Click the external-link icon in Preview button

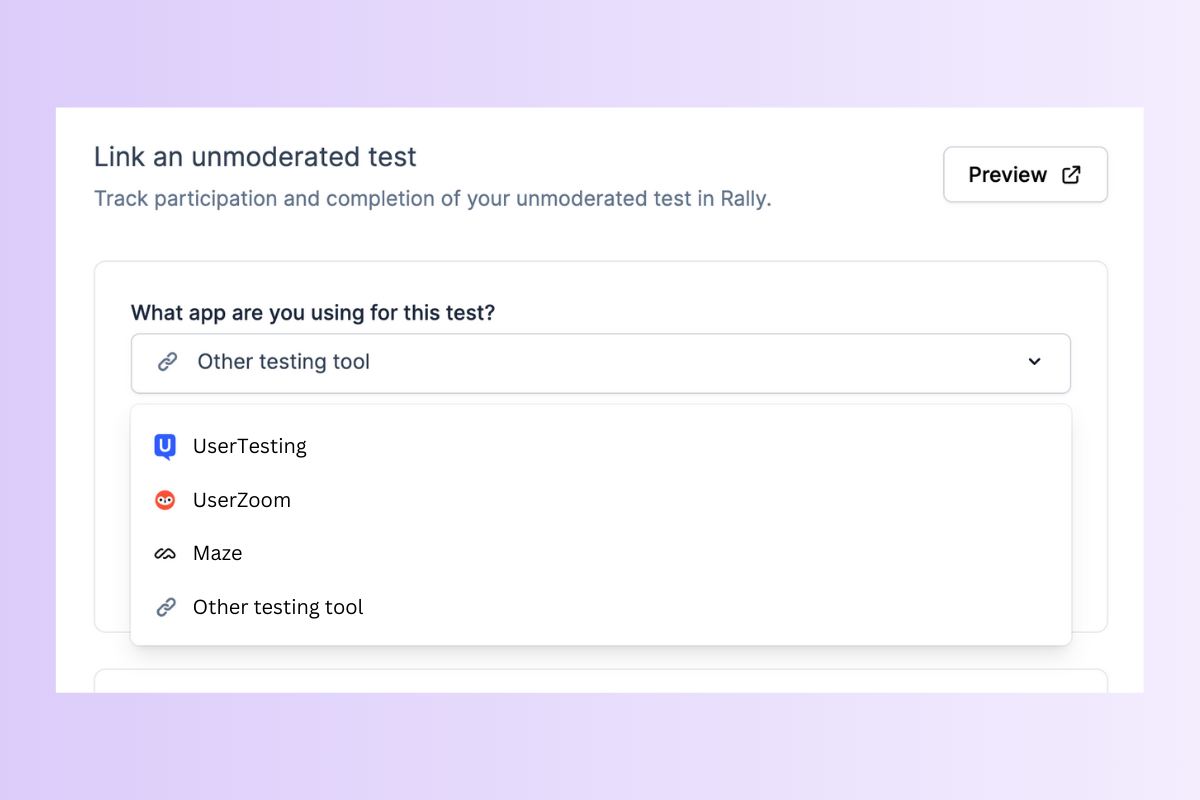click(x=1071, y=174)
